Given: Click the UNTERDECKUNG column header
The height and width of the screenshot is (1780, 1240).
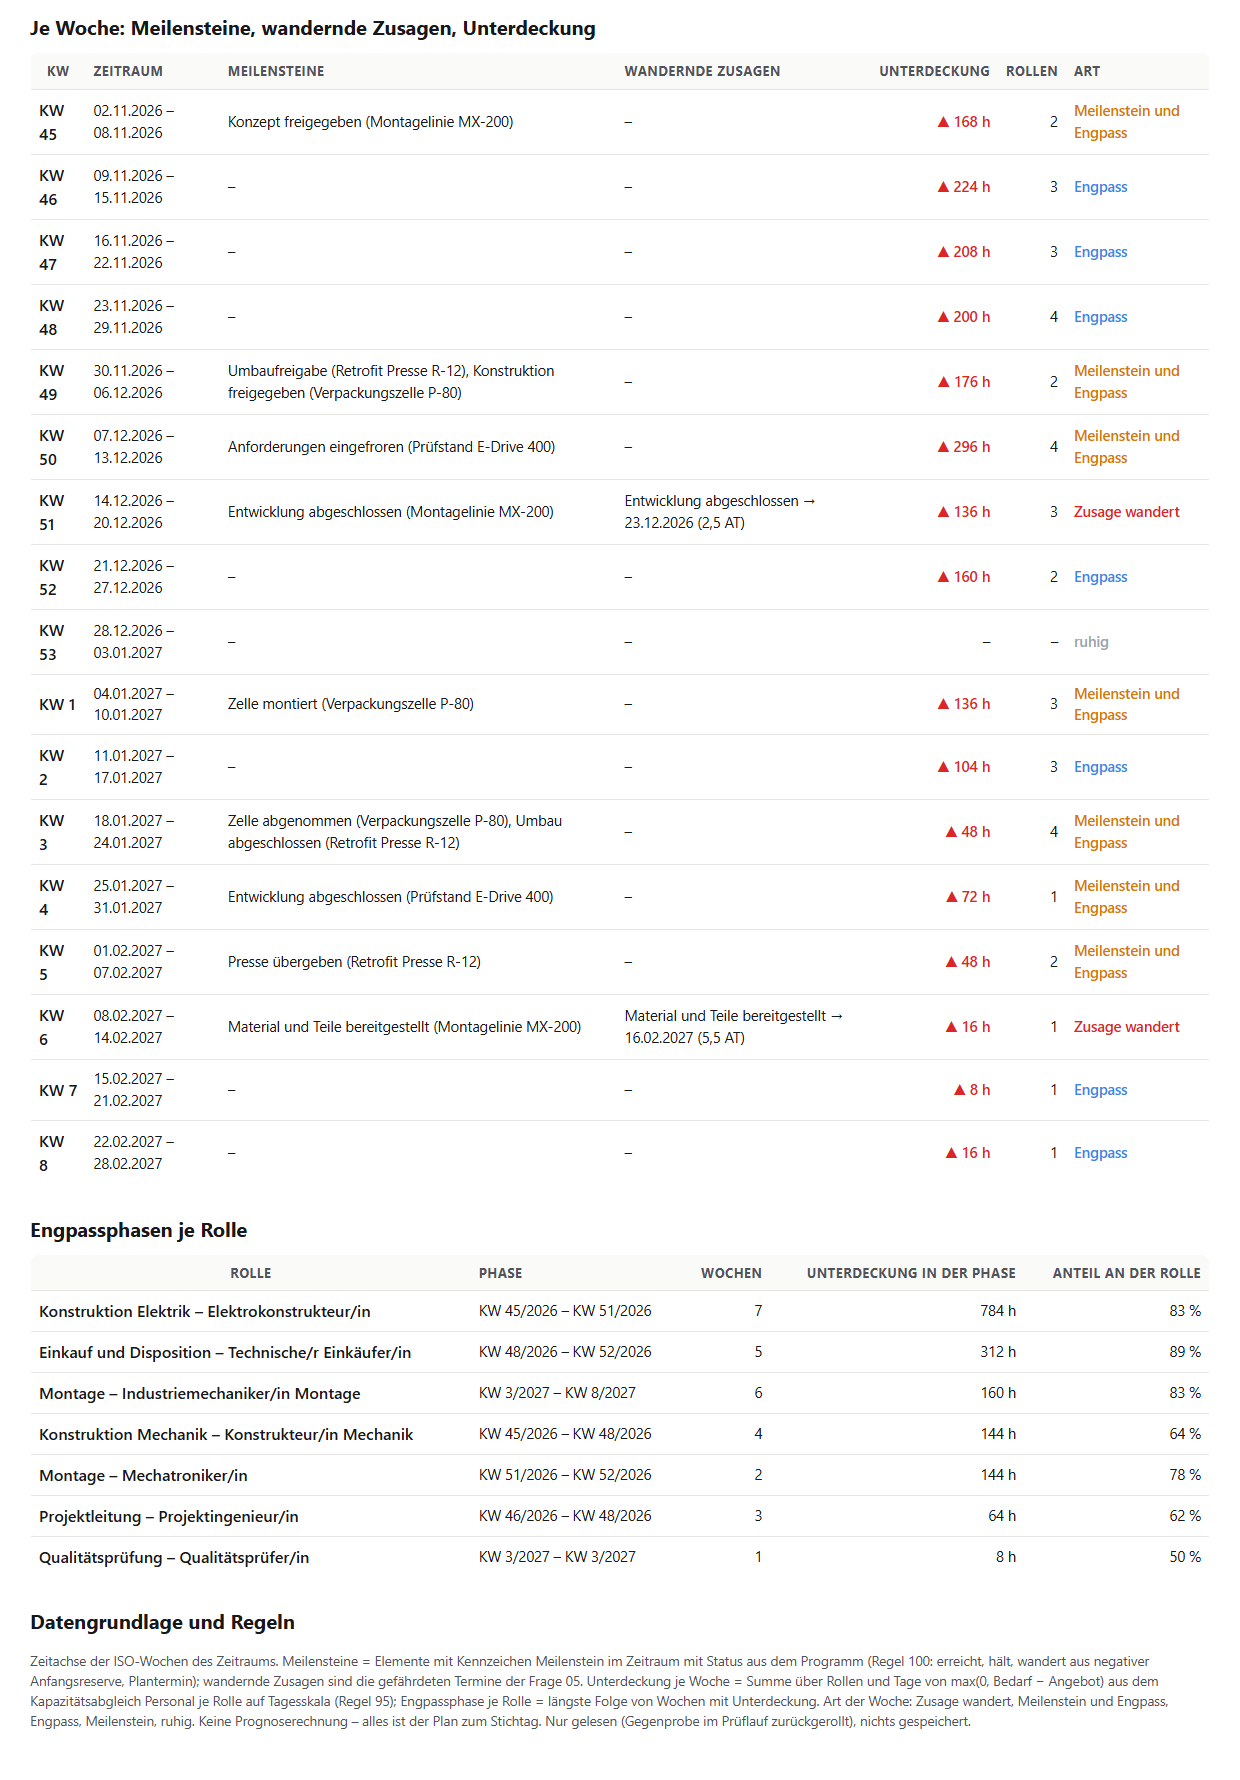Looking at the screenshot, I should click(934, 71).
